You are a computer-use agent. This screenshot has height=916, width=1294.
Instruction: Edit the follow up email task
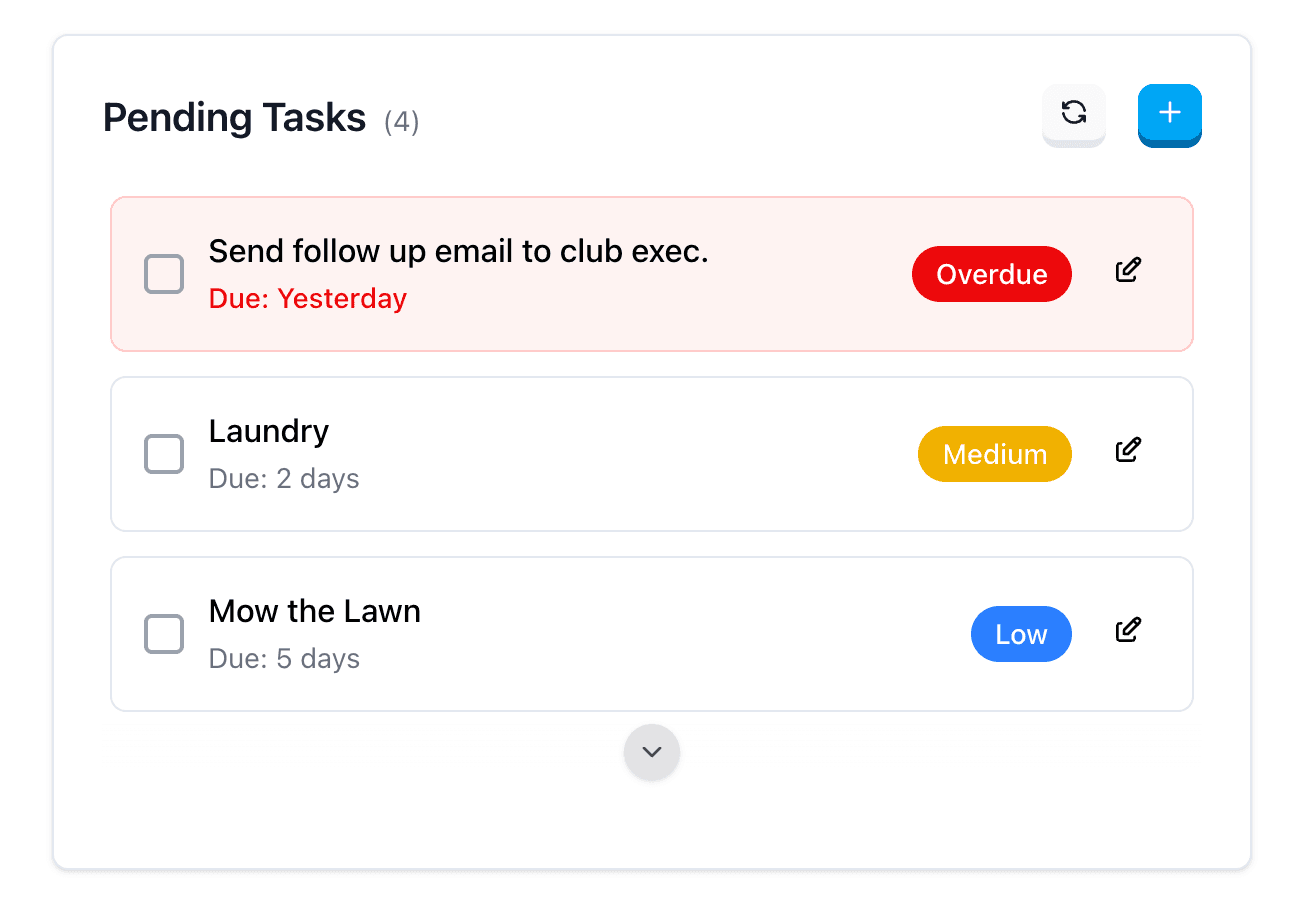(x=1128, y=271)
